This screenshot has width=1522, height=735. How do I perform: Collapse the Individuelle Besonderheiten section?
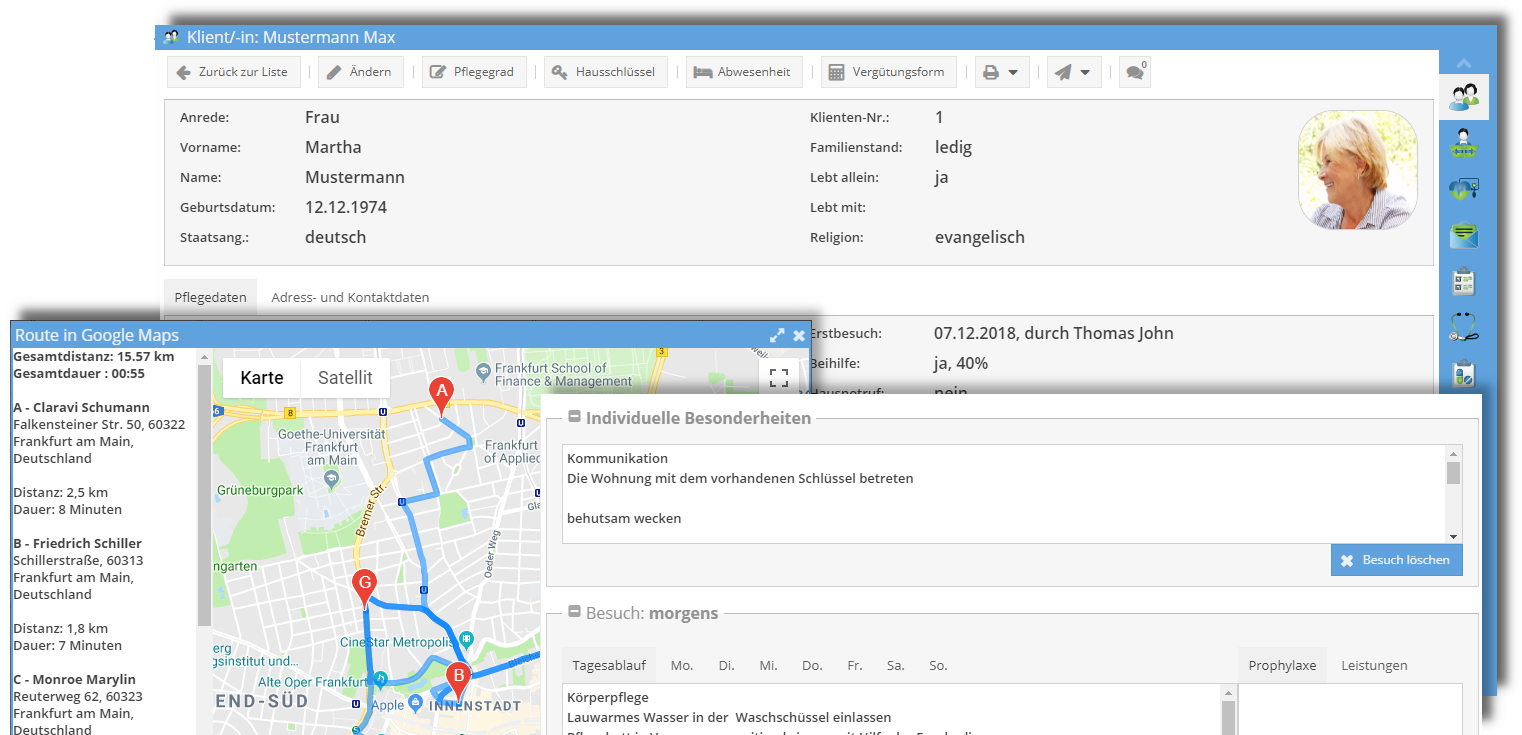(574, 417)
